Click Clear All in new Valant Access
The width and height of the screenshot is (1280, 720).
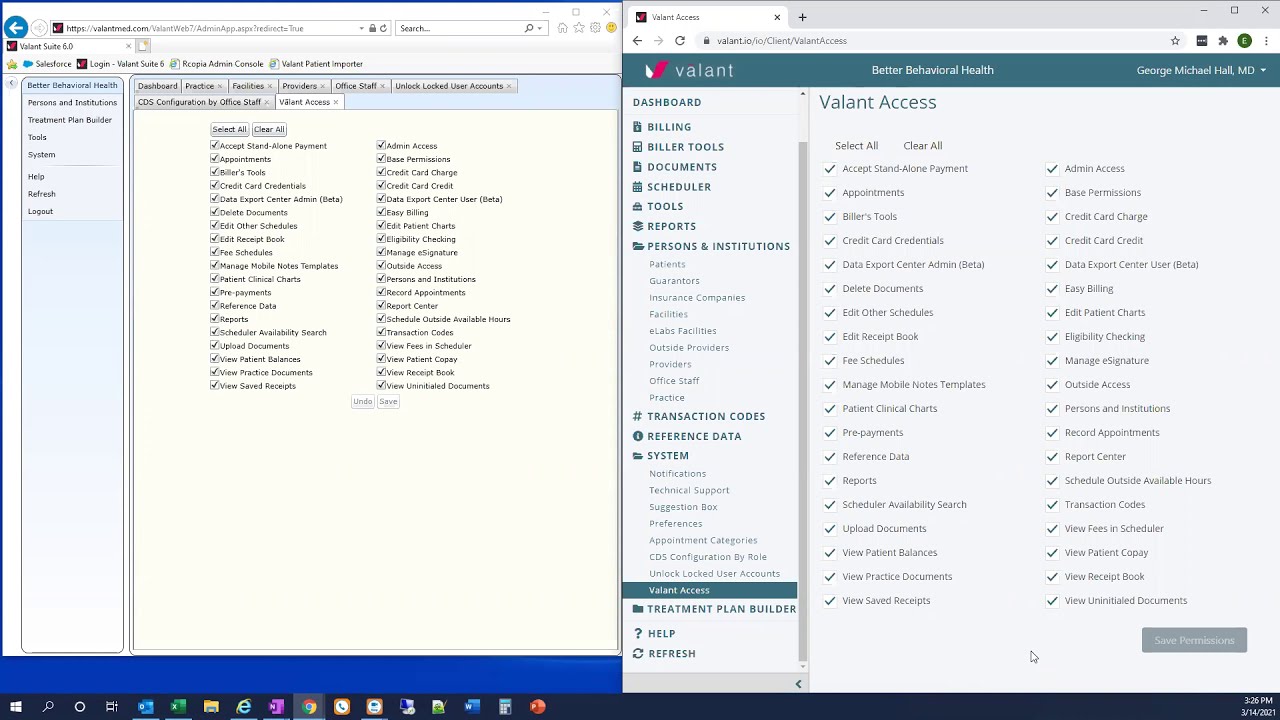point(922,146)
